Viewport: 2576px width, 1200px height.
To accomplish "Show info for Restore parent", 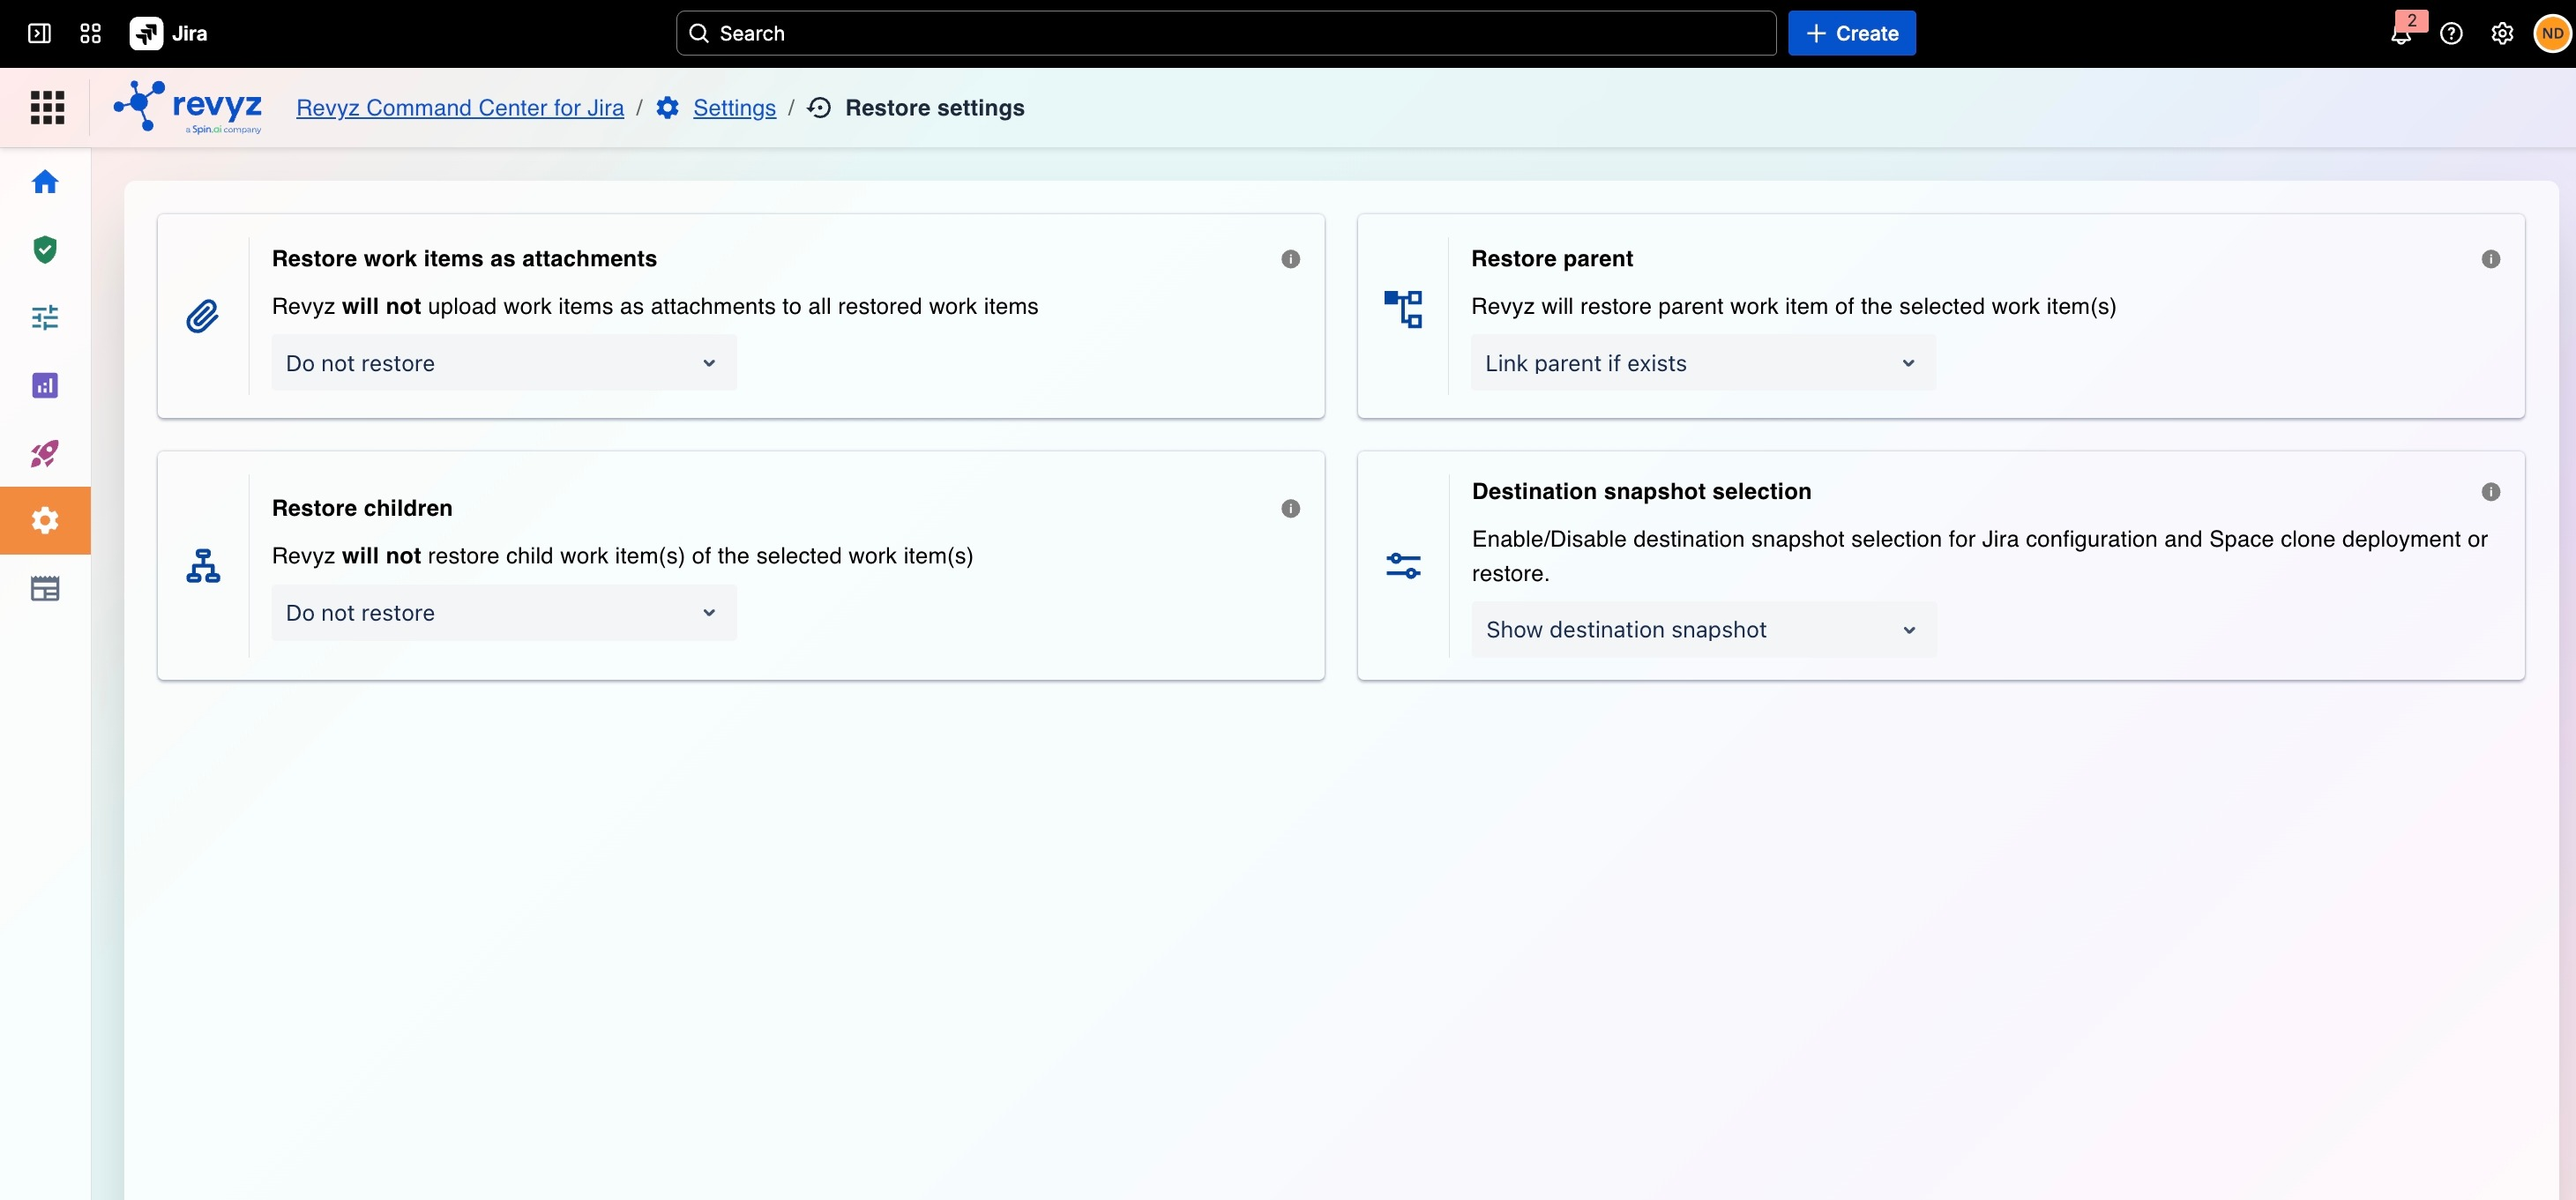I will tap(2491, 259).
